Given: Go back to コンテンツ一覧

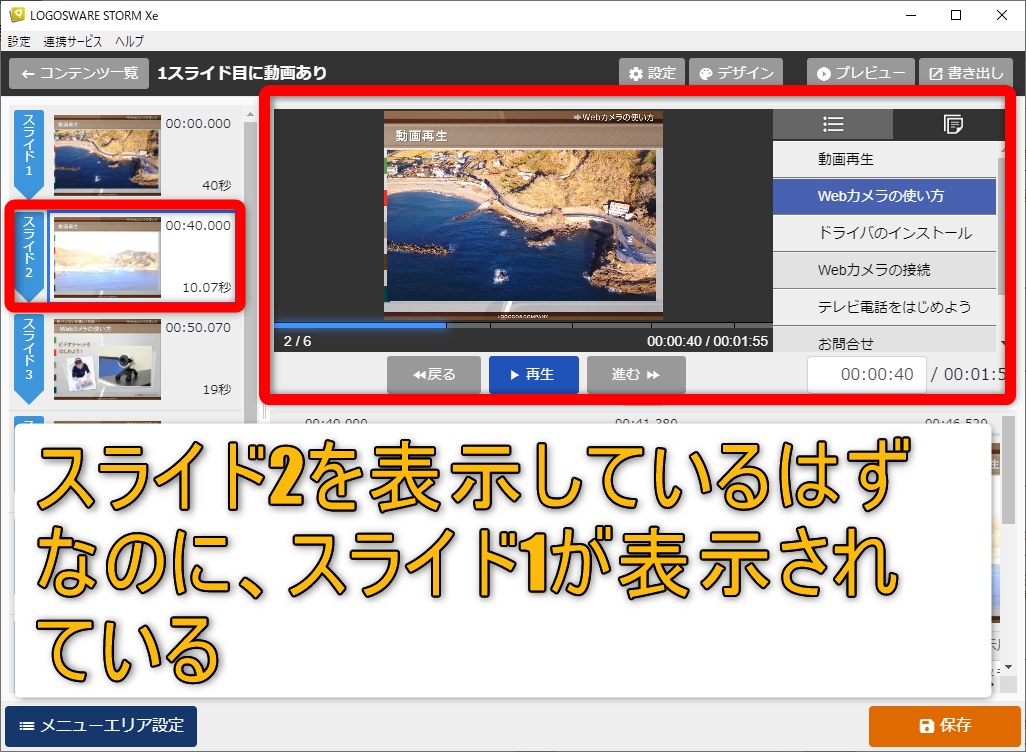Looking at the screenshot, I should [x=79, y=73].
